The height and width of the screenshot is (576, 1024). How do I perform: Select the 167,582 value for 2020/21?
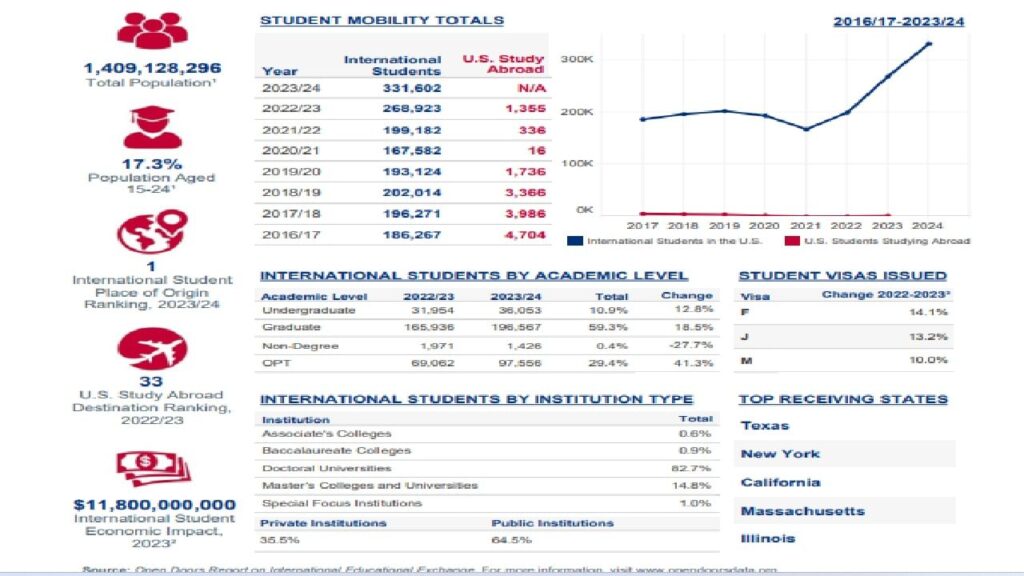click(412, 151)
